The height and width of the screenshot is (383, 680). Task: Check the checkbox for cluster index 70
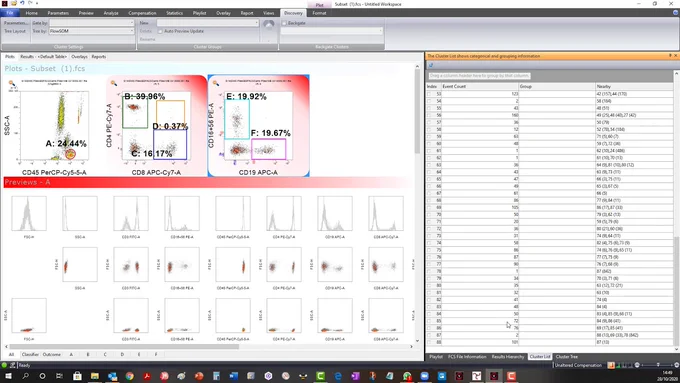tap(429, 214)
